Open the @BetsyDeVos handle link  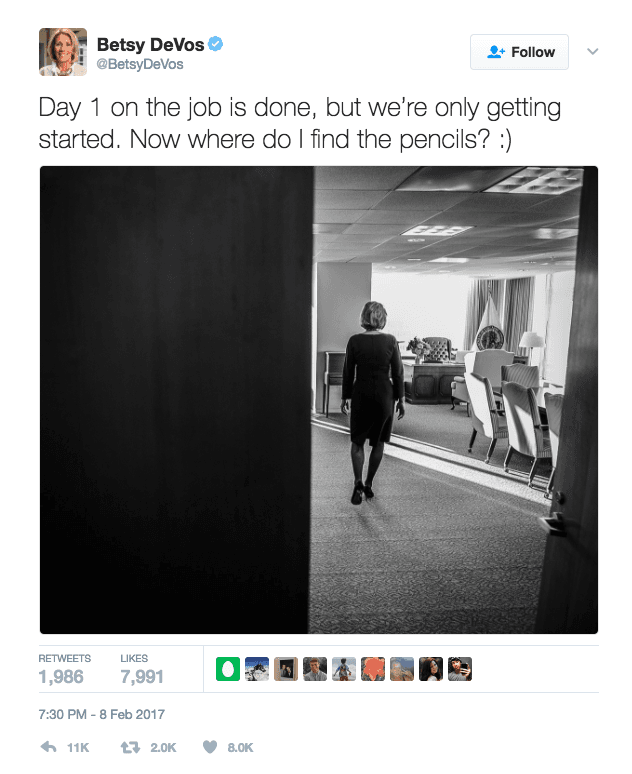(140, 64)
